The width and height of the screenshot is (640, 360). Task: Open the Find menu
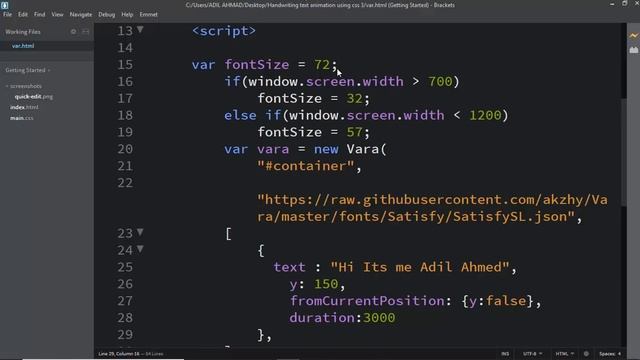coord(40,14)
